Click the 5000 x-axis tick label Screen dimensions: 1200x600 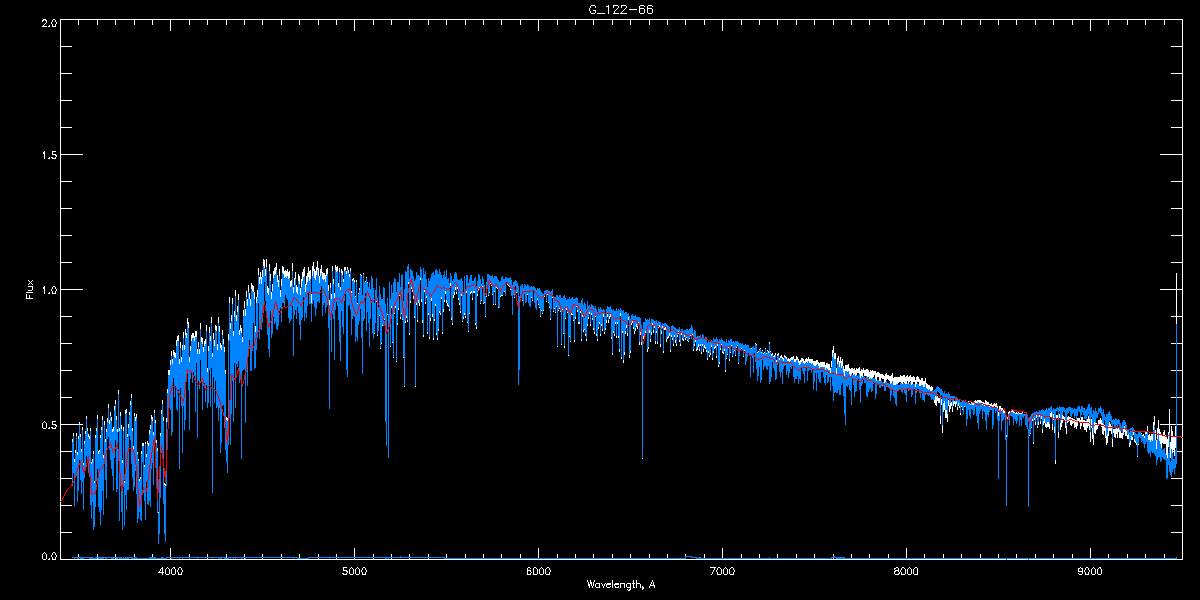pyautogui.click(x=354, y=572)
